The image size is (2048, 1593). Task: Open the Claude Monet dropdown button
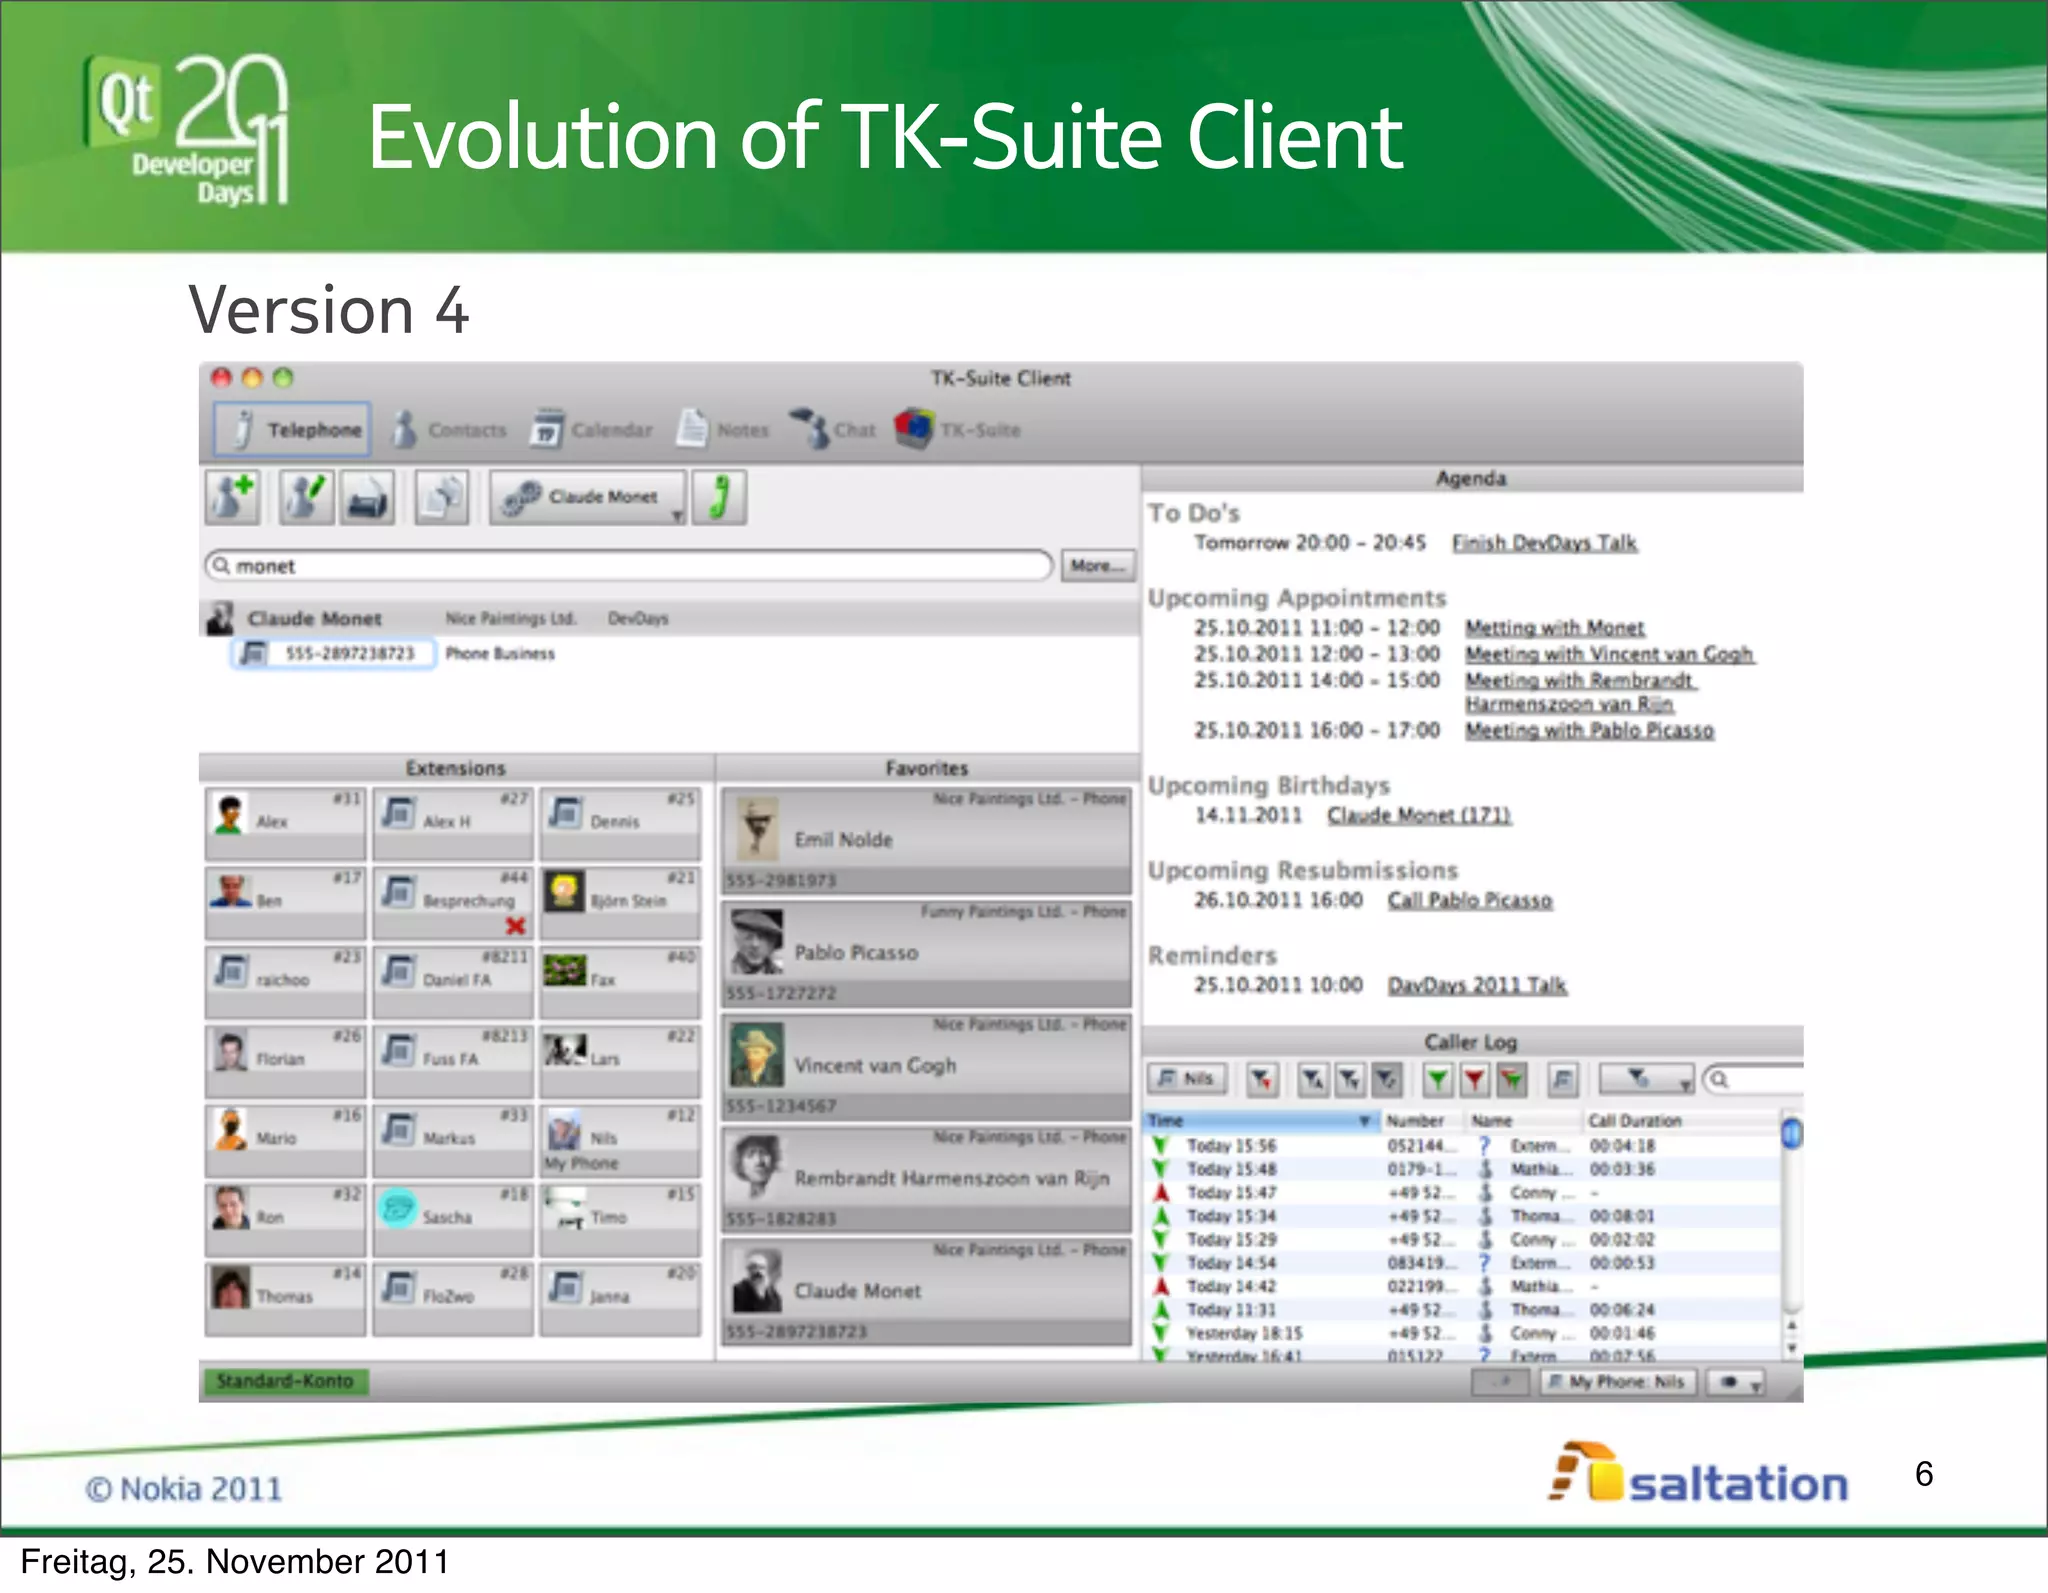coord(588,497)
